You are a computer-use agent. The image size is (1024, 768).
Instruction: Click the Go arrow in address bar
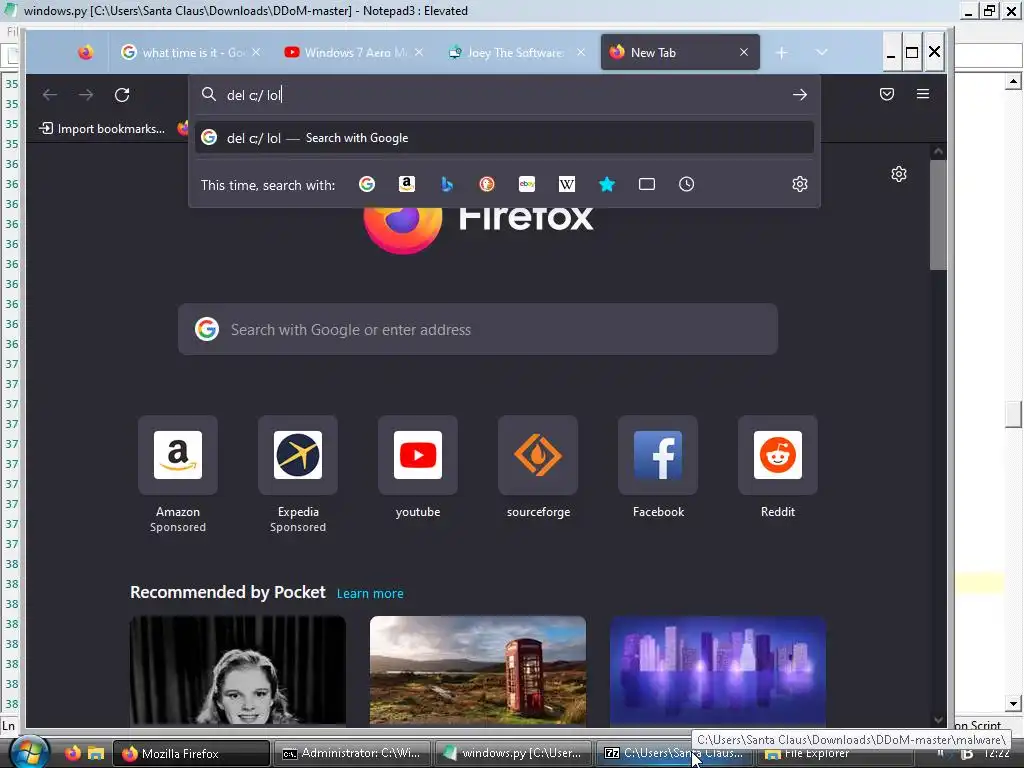(x=799, y=95)
